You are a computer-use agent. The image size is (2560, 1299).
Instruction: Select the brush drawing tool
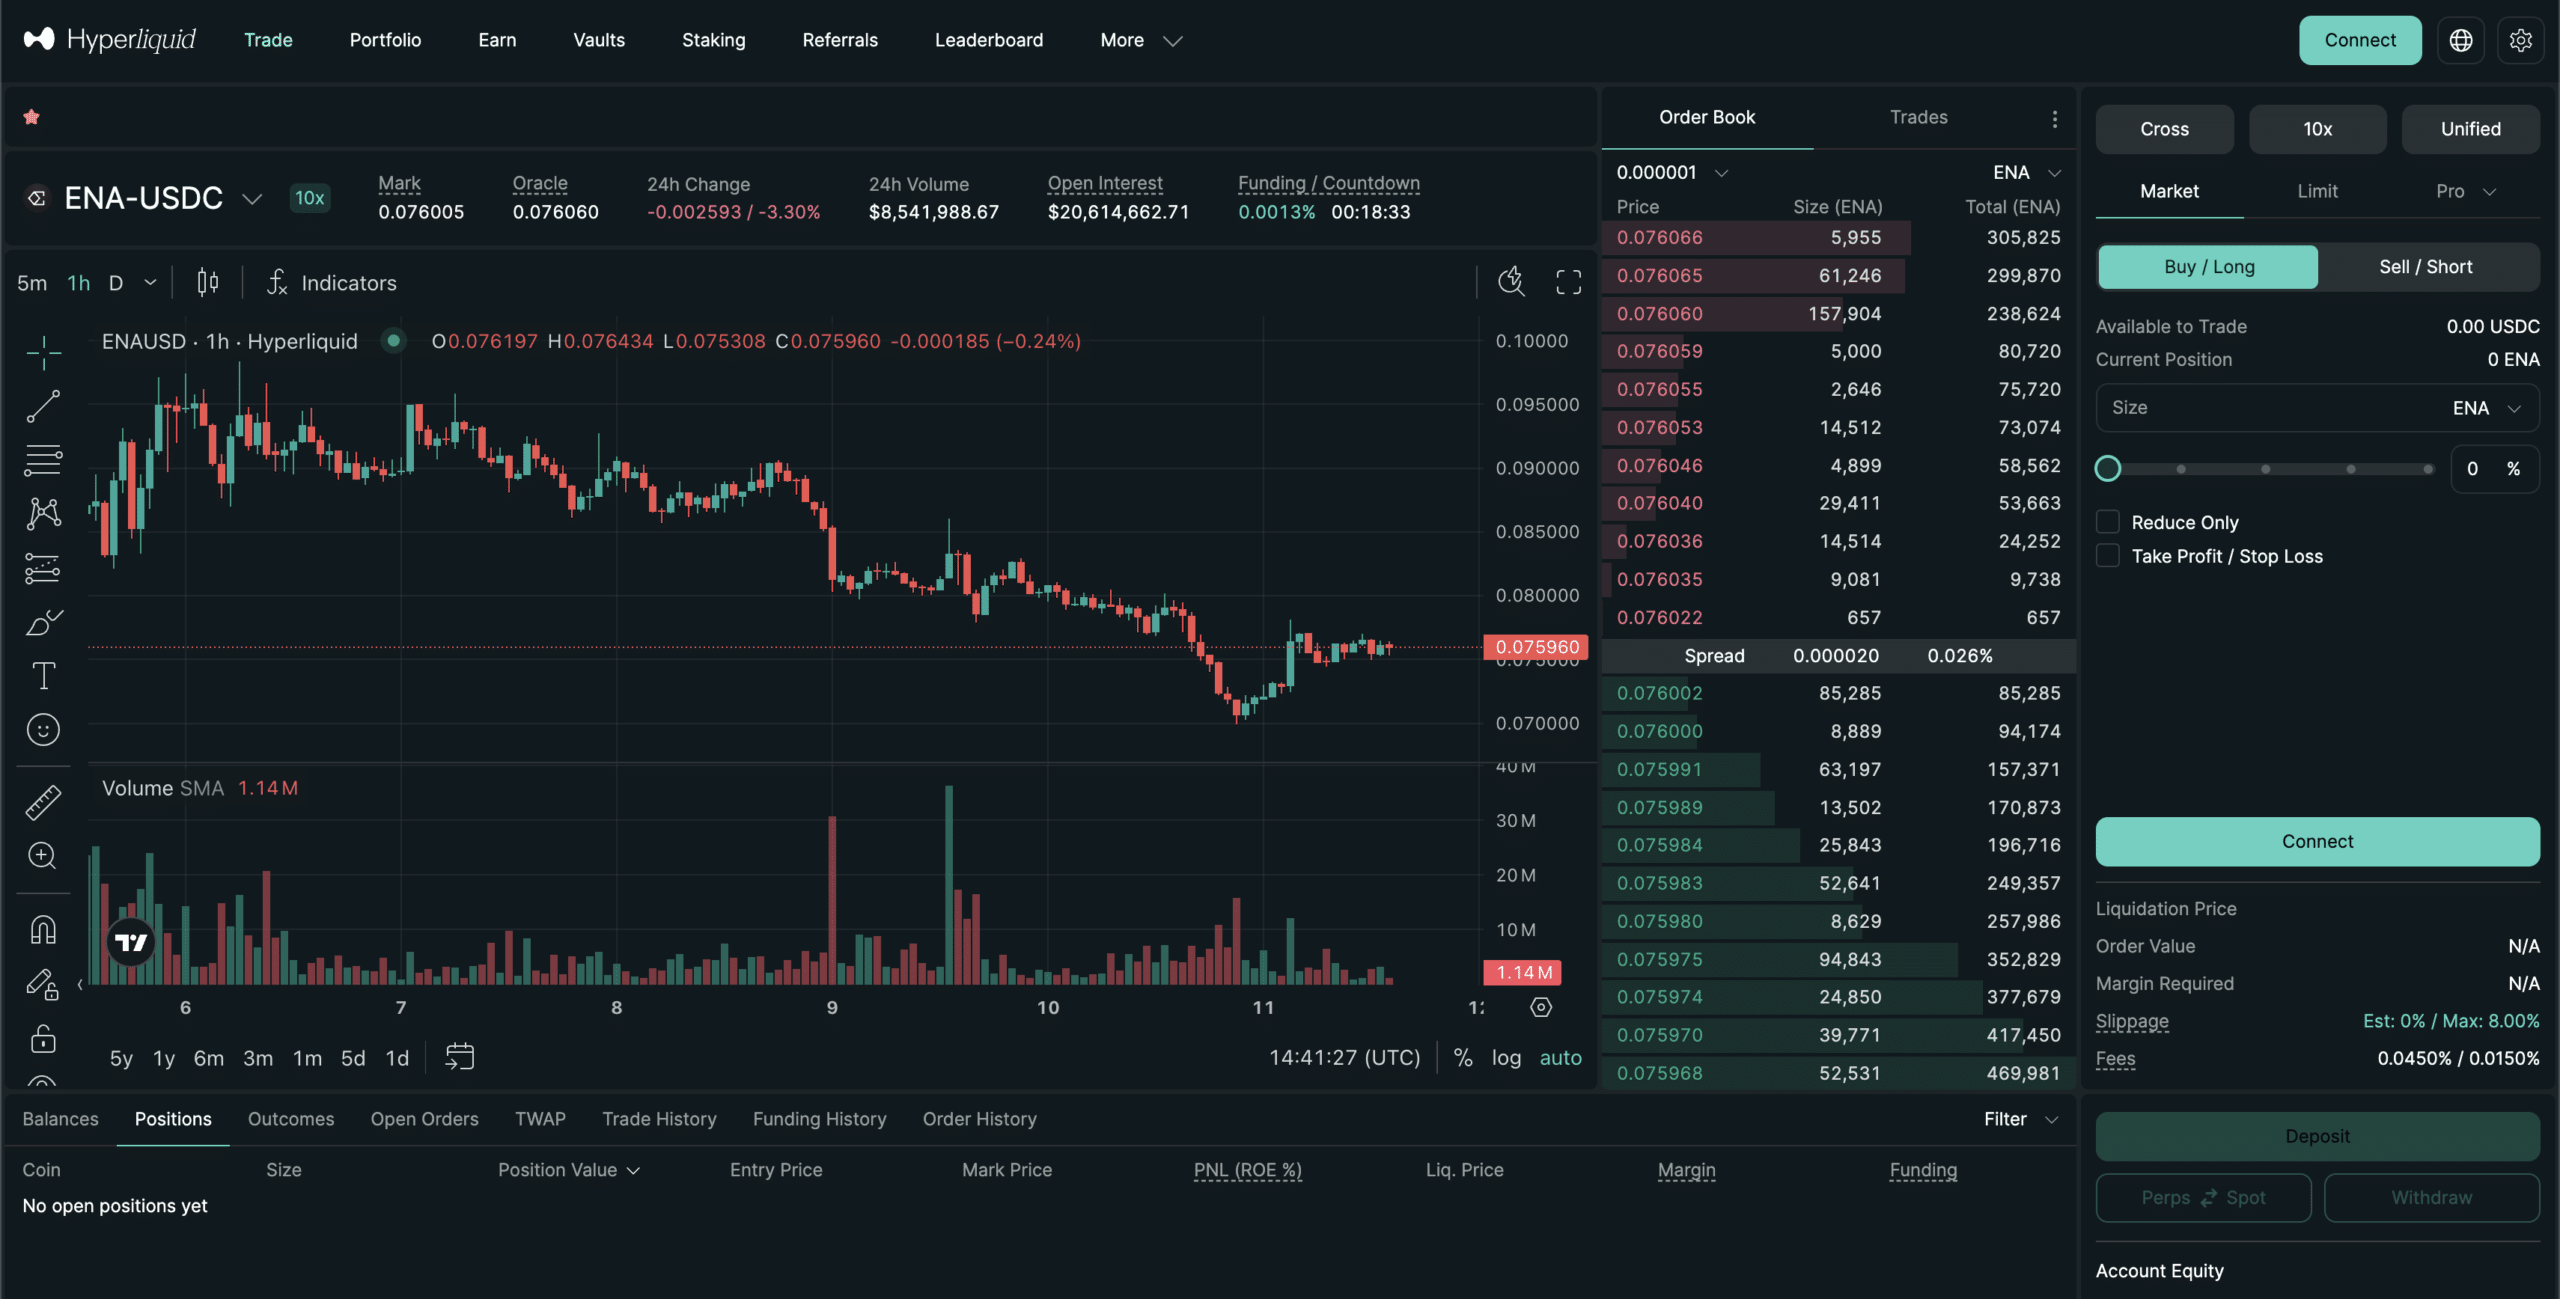43,622
